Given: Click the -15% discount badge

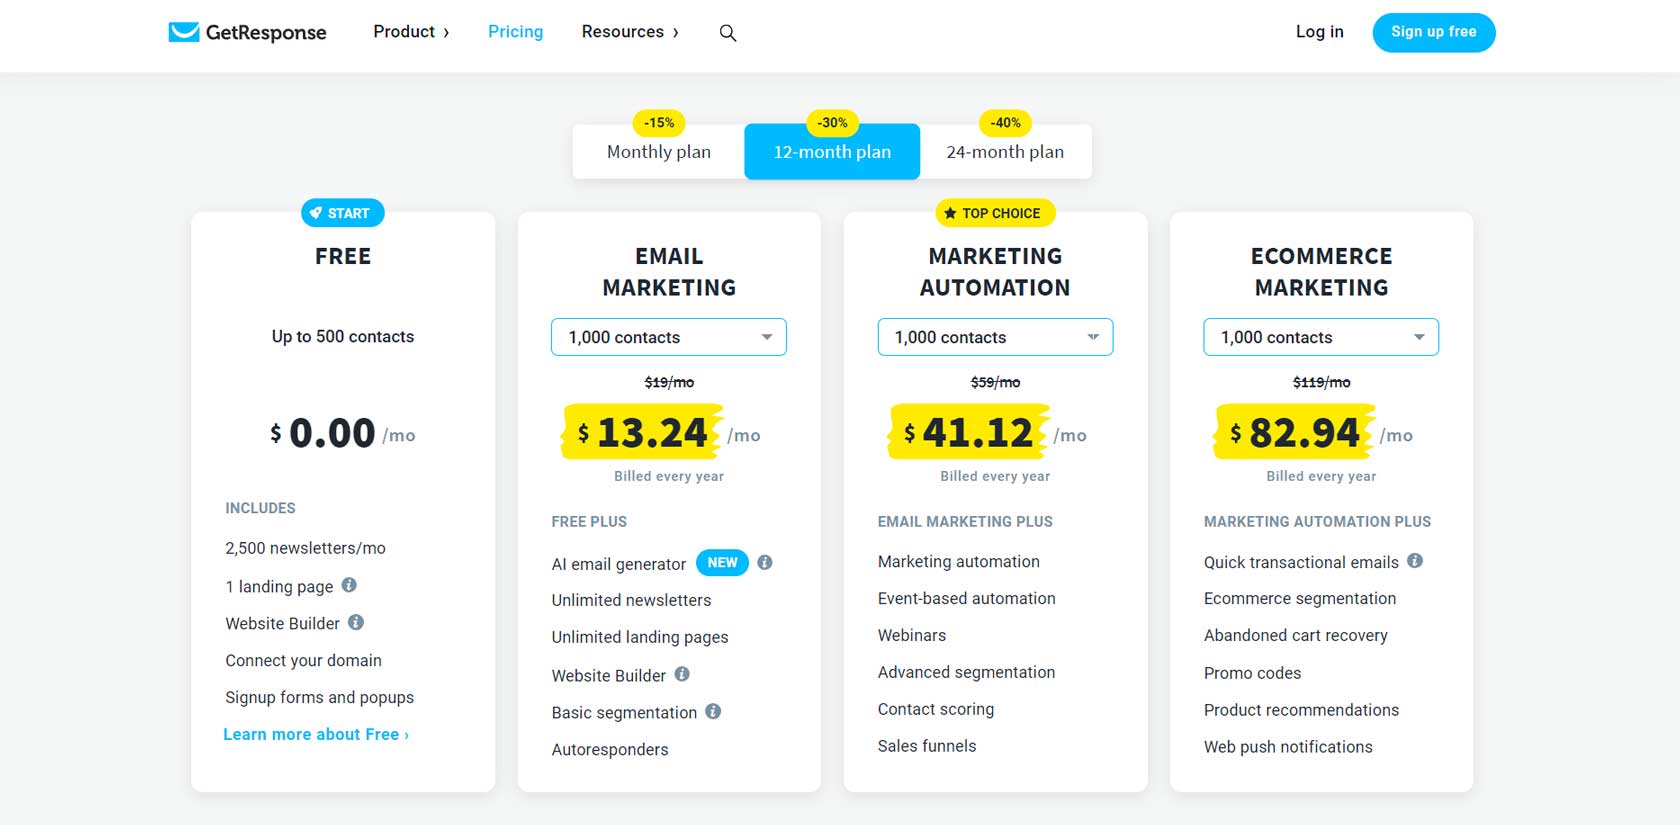Looking at the screenshot, I should (x=659, y=123).
